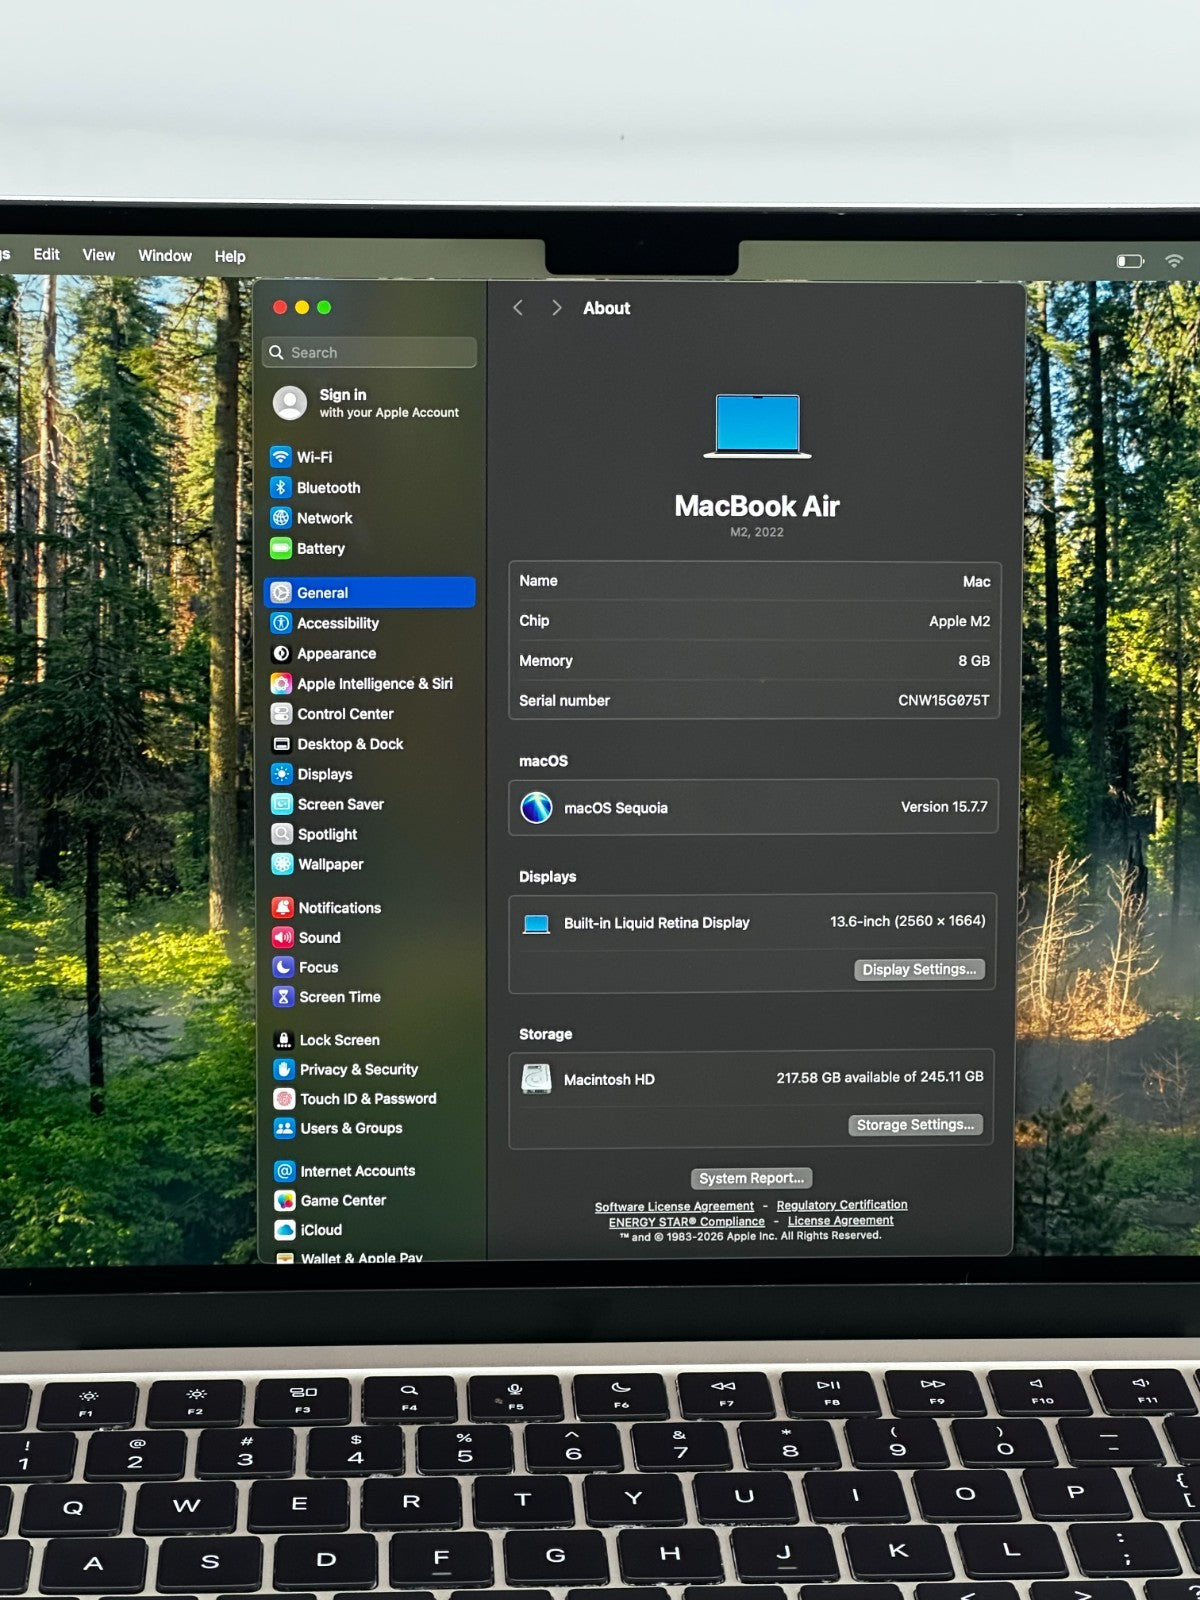Open the Touch ID & Password fingerprint icon

point(284,1098)
